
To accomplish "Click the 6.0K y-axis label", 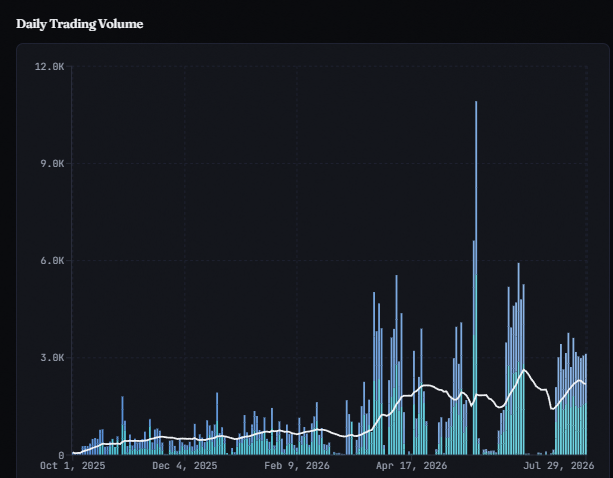I will pyautogui.click(x=52, y=261).
